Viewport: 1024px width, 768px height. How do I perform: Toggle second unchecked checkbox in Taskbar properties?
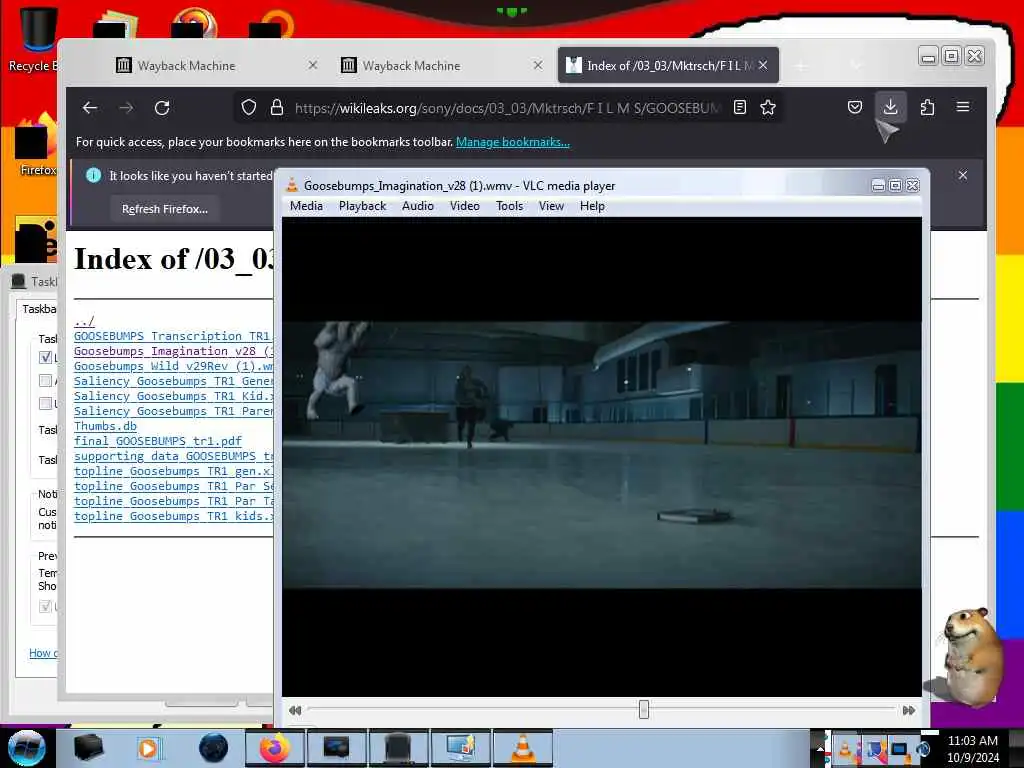tap(45, 380)
